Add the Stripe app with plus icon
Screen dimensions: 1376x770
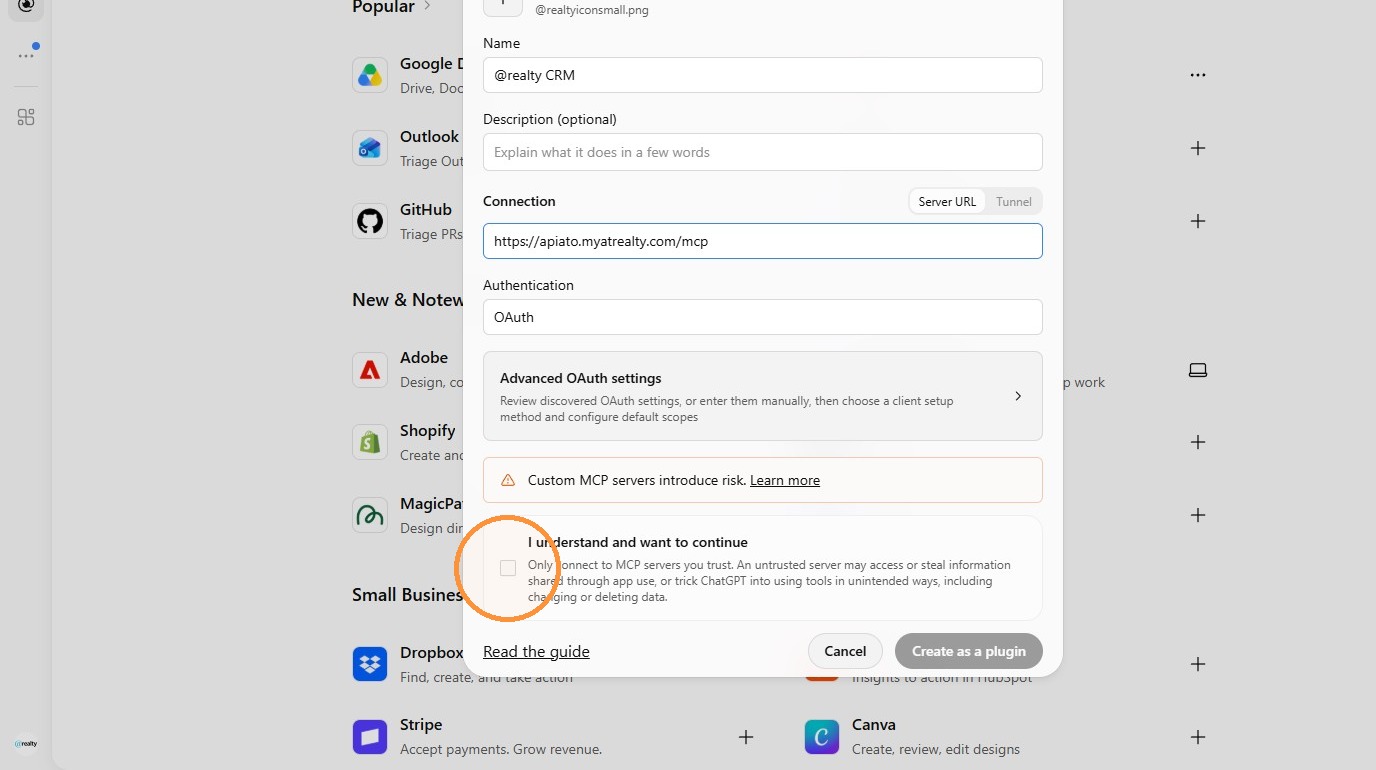pos(746,737)
